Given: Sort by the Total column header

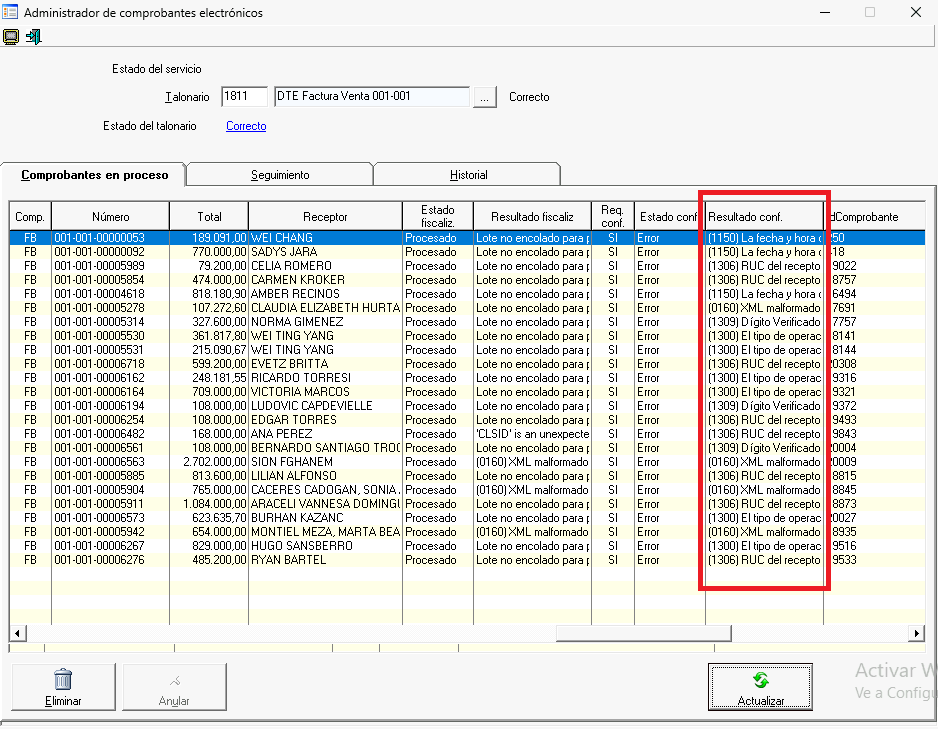Looking at the screenshot, I should click(x=209, y=217).
